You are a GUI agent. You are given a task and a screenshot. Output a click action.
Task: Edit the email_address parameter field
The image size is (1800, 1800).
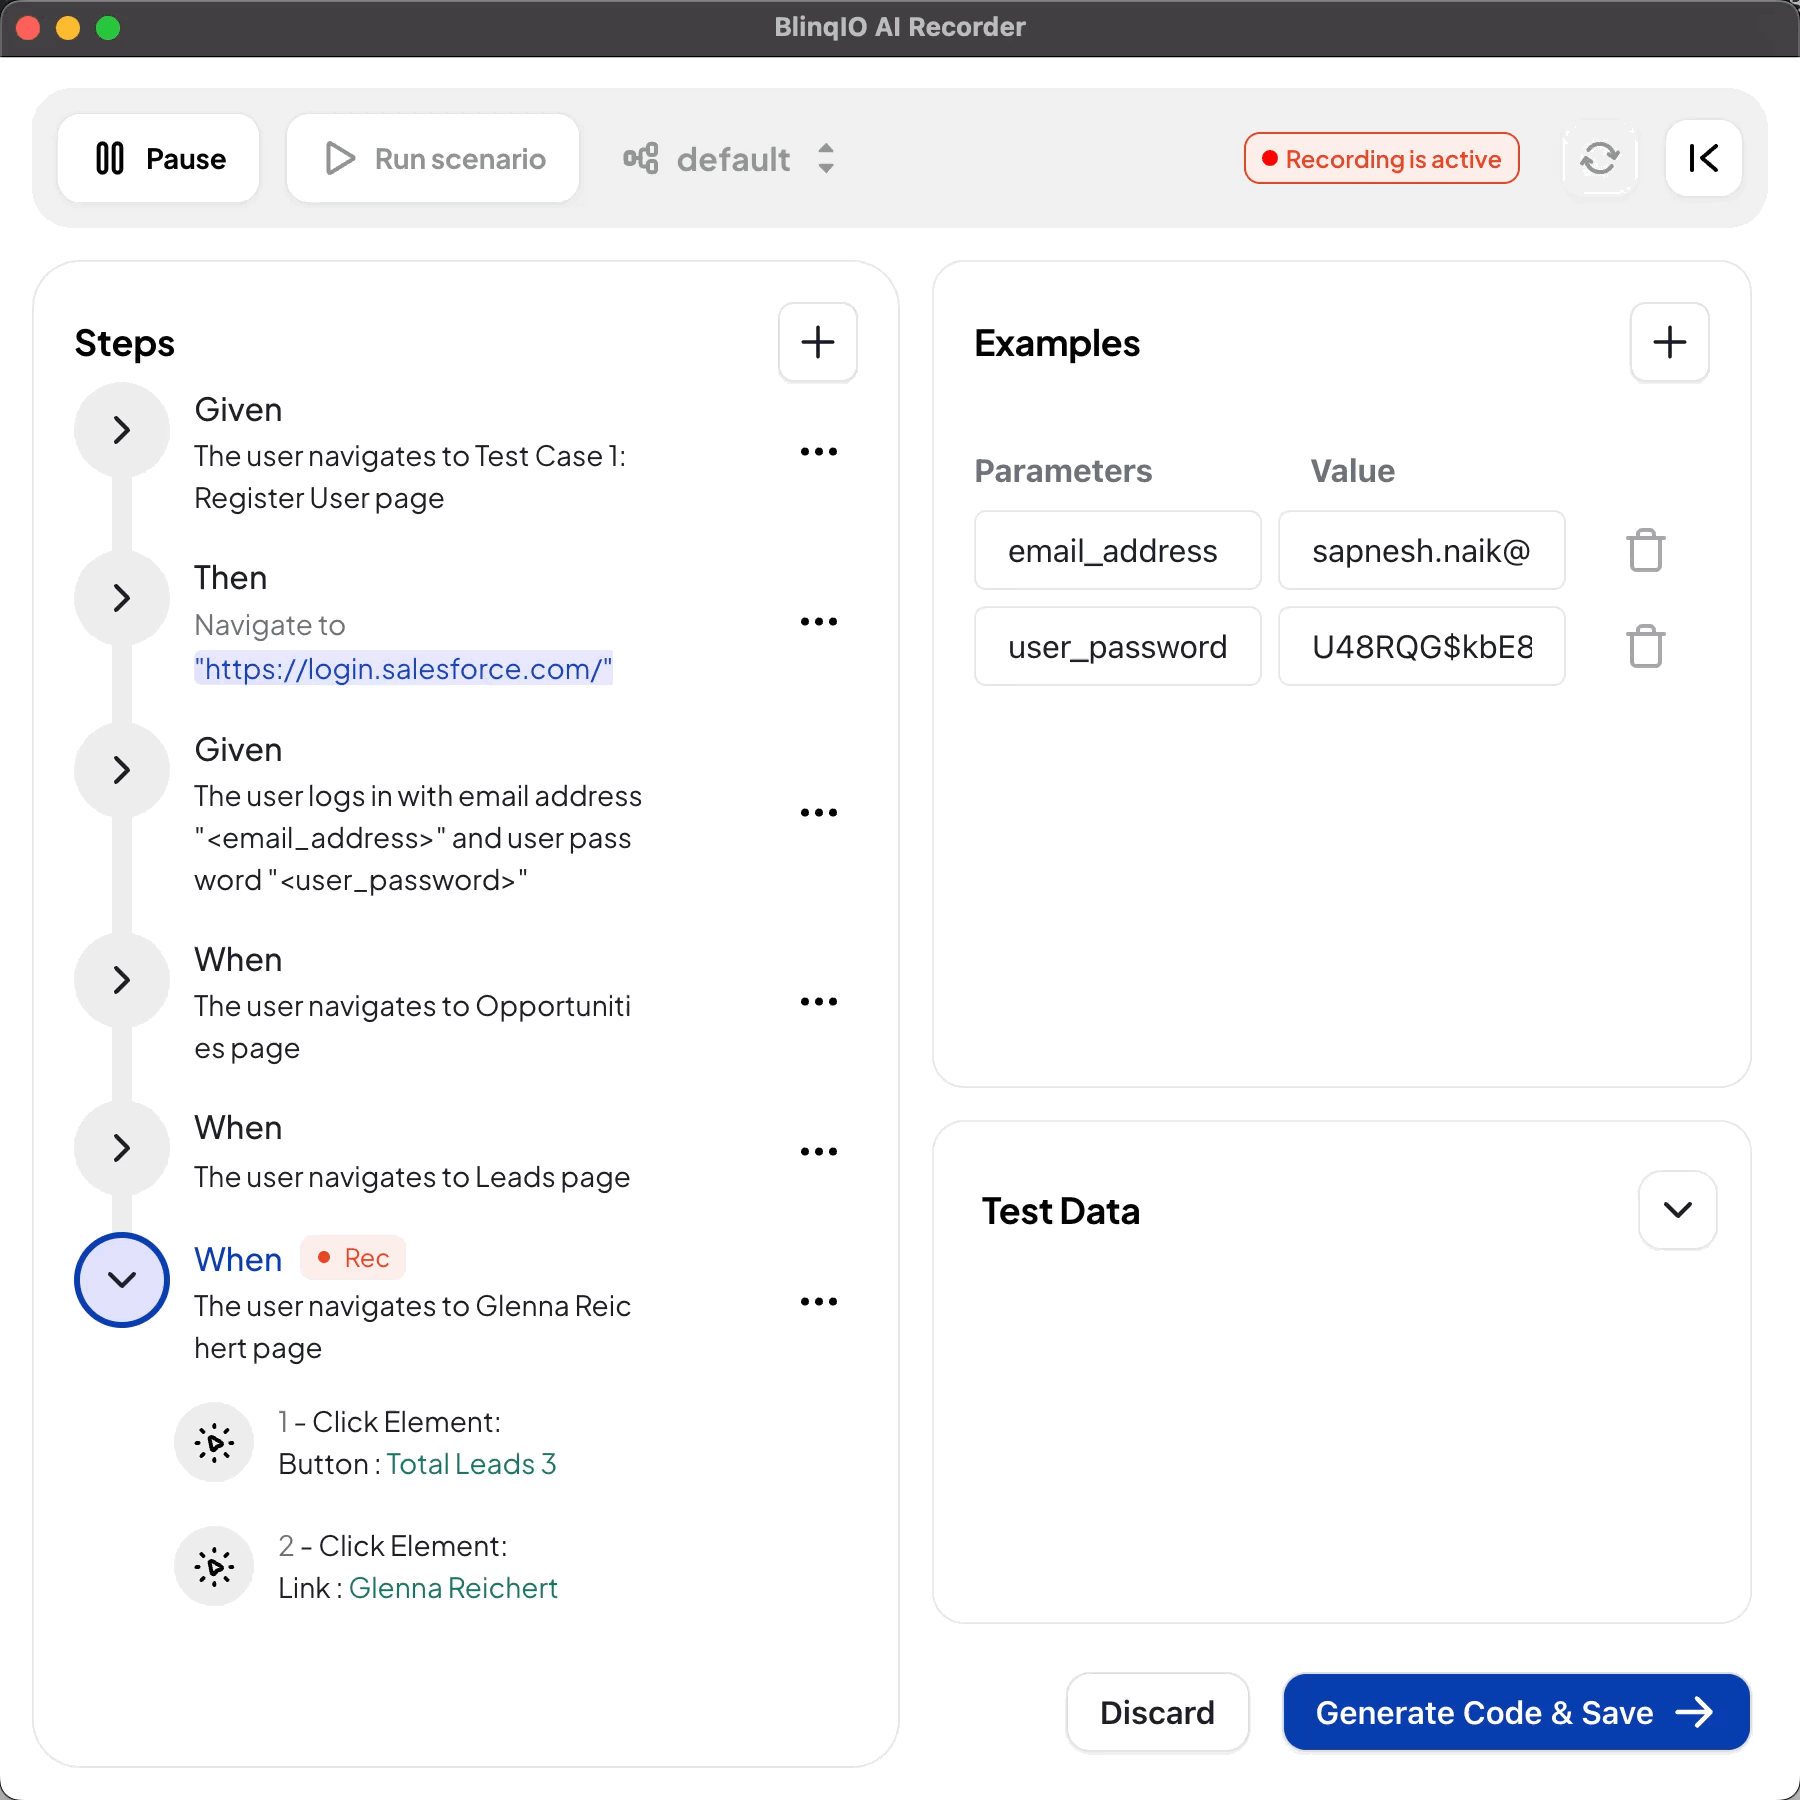click(x=1118, y=550)
